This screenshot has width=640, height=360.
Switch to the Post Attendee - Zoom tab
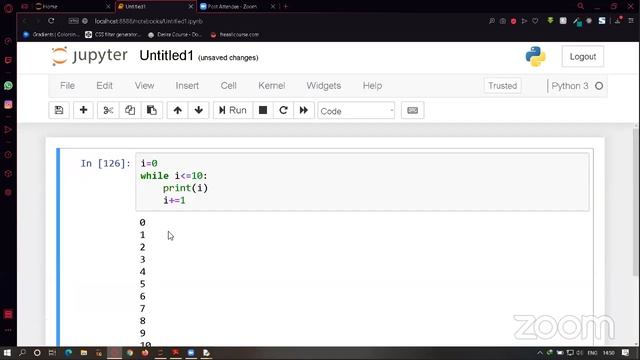click(237, 7)
